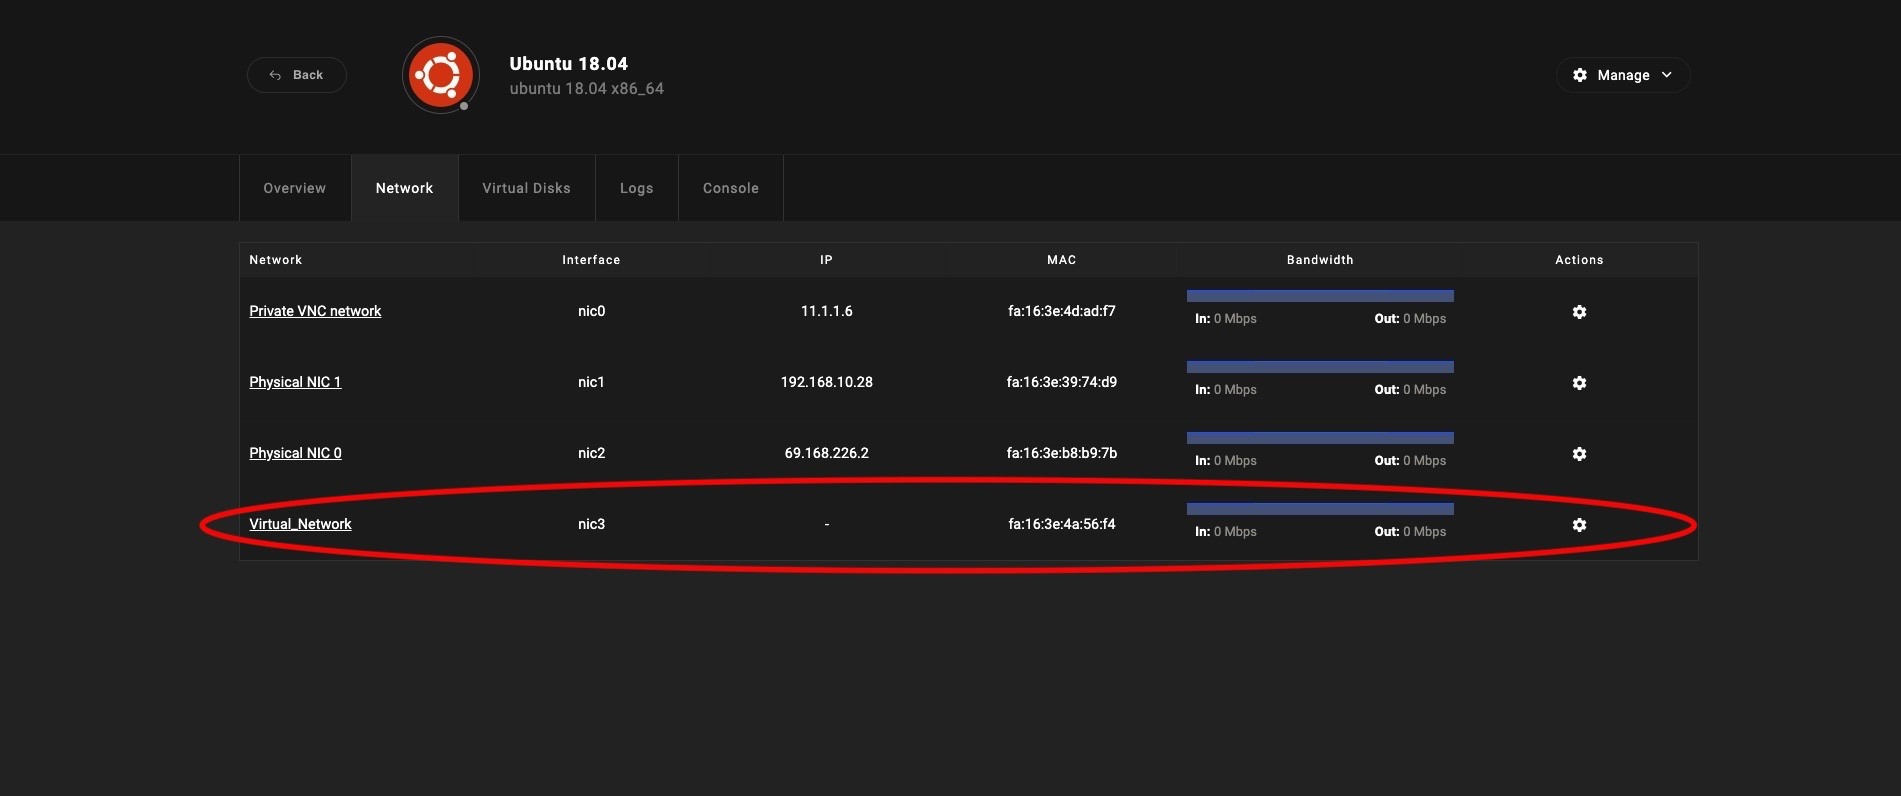Click the nic1 interface cell
1901x796 pixels.
(x=592, y=382)
